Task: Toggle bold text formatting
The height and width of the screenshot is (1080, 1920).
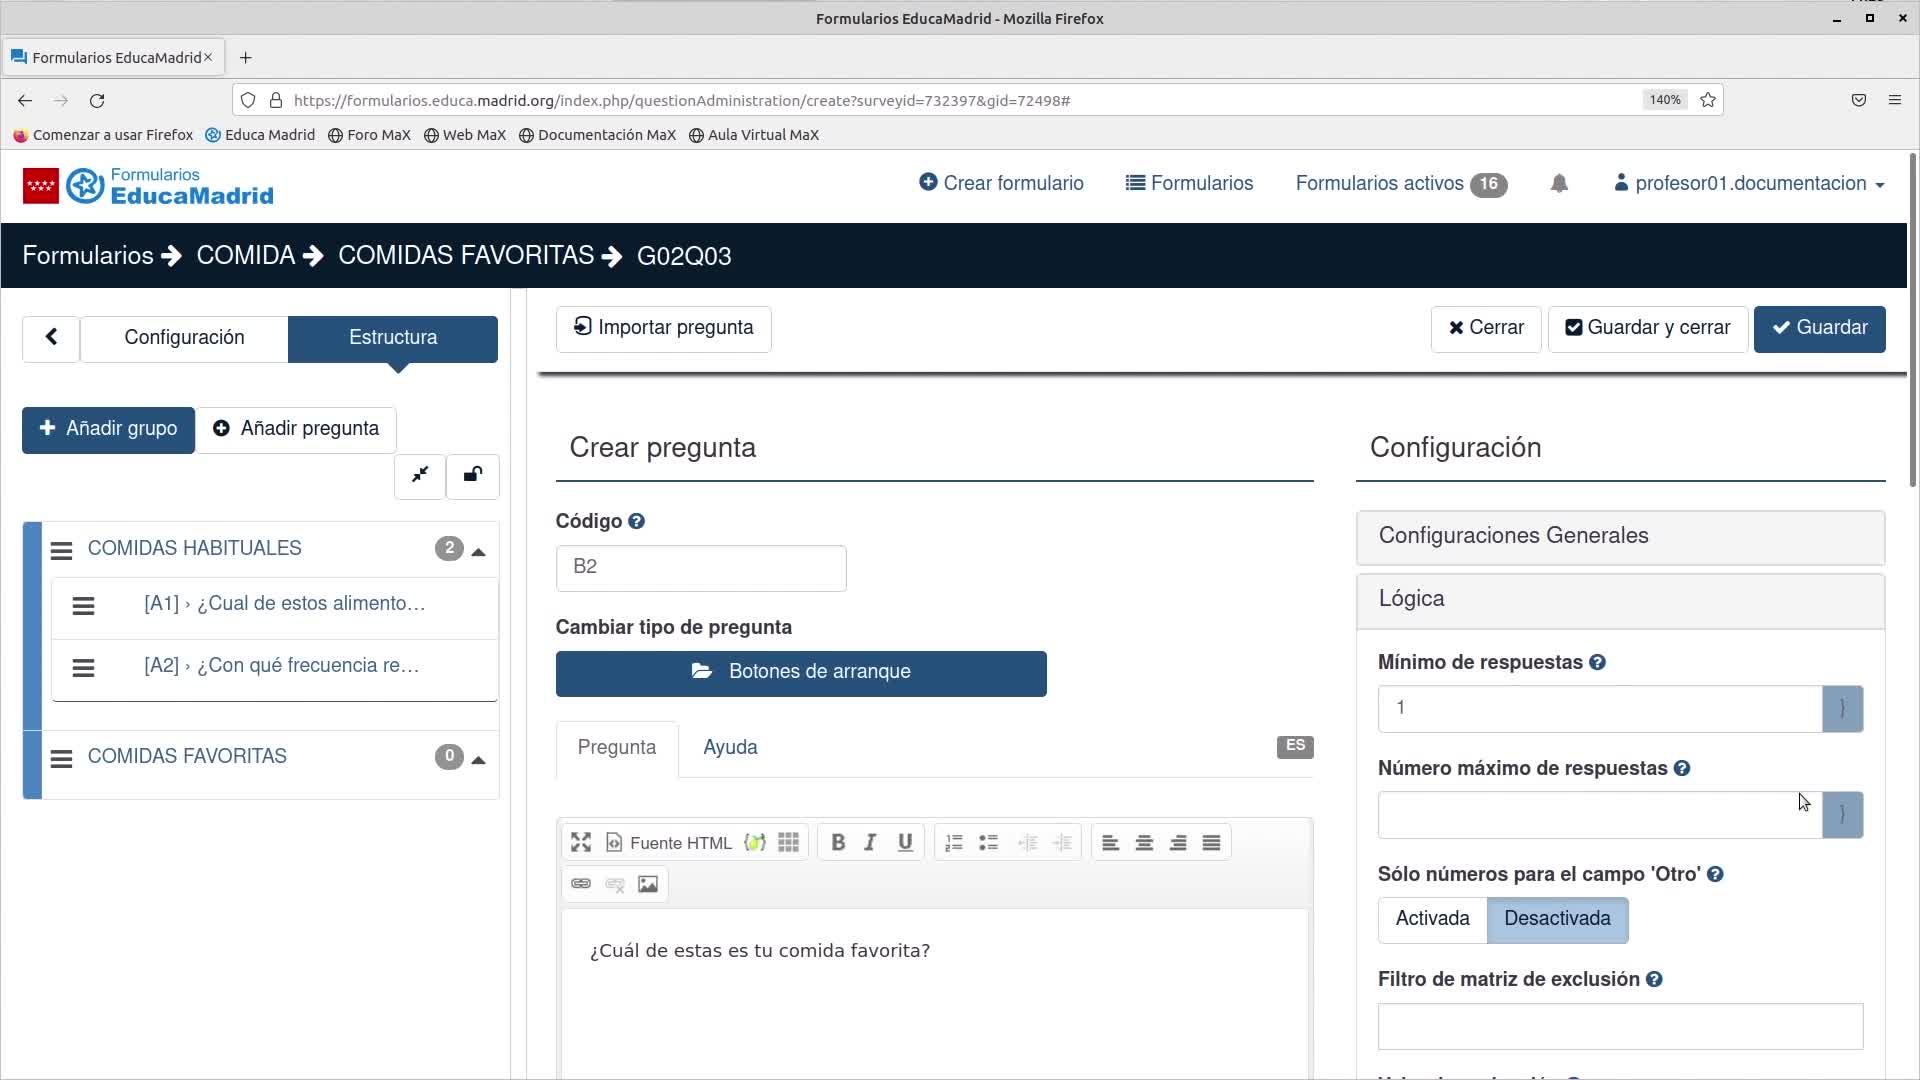Action: (x=838, y=842)
